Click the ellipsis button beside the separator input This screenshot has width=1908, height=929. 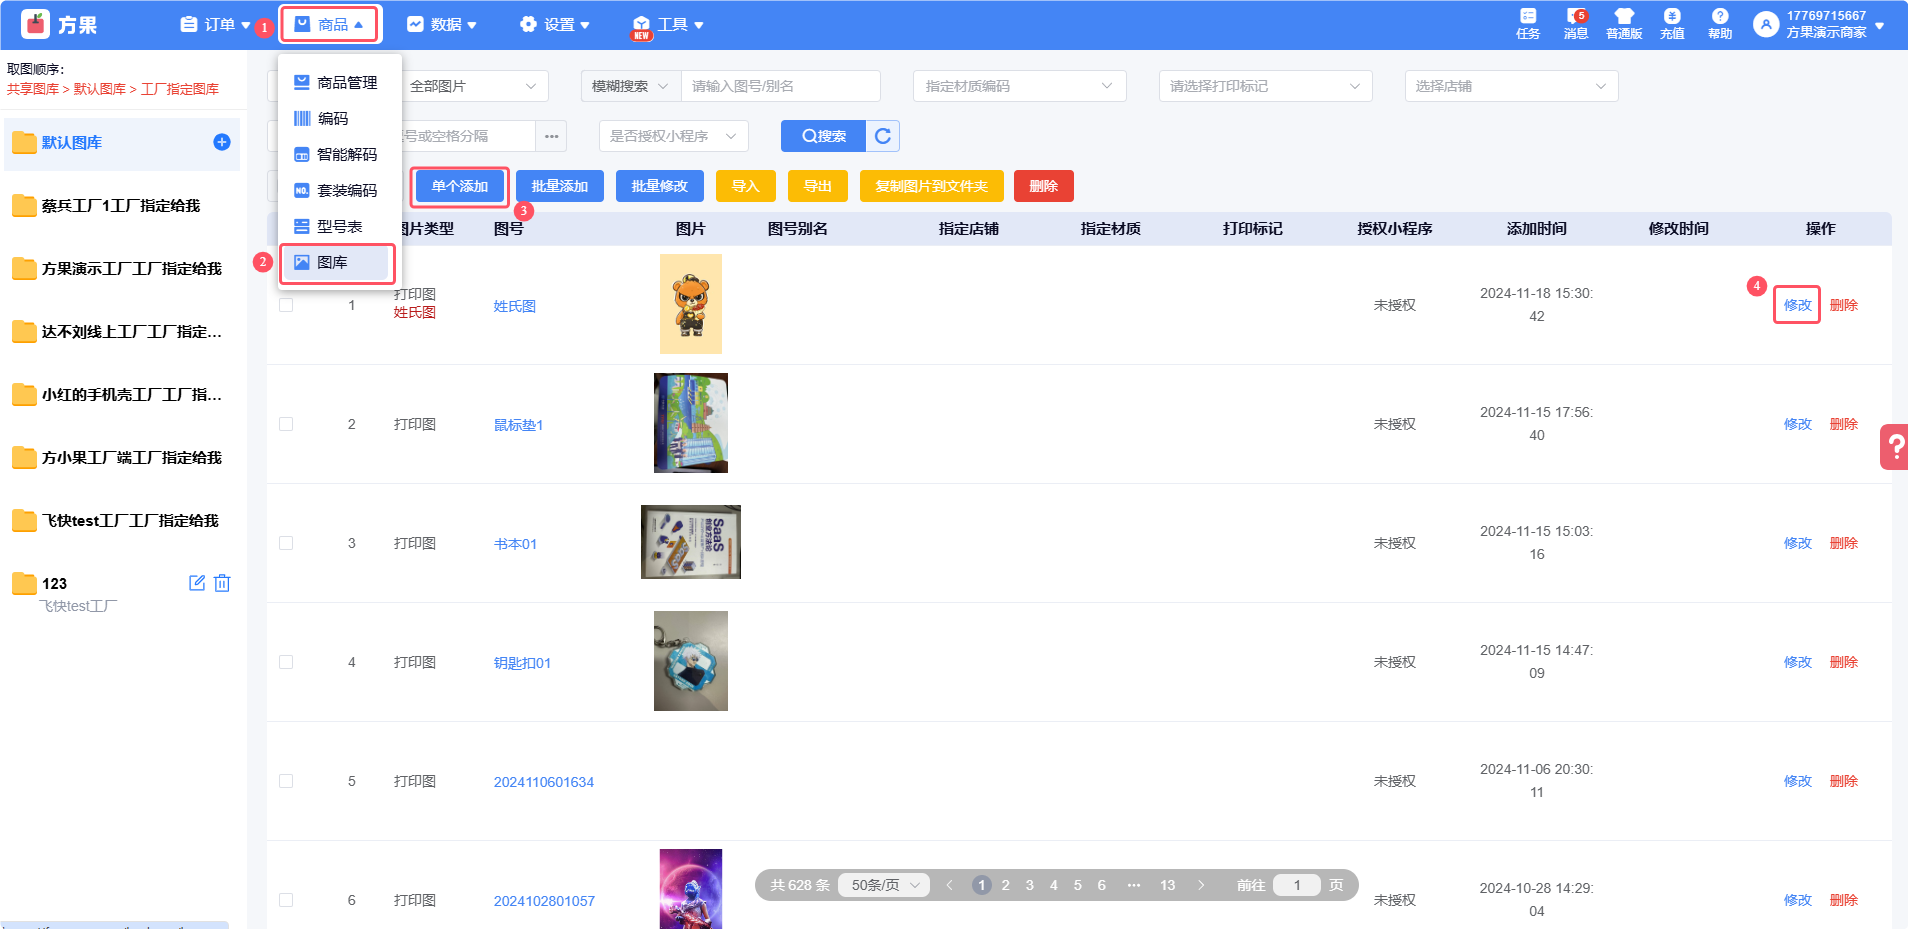coord(552,136)
